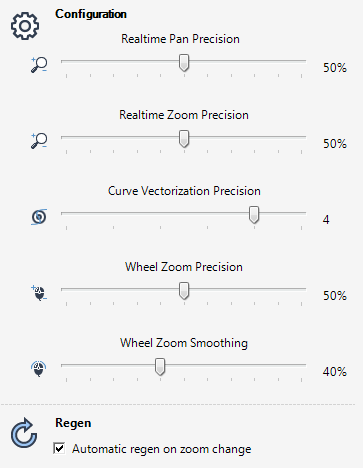Click the Wheel Zoom Precision mouse icon
This screenshot has height=468, width=363.
coord(39,293)
